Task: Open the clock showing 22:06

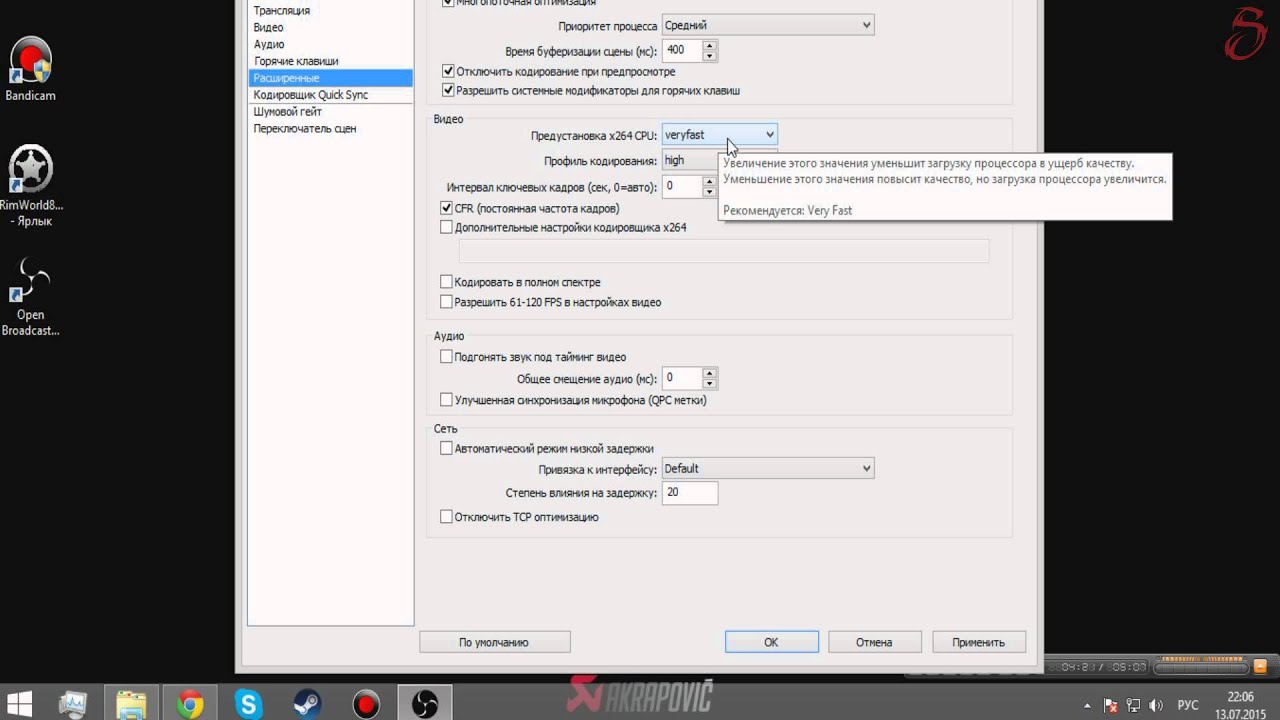Action: pos(1240,705)
